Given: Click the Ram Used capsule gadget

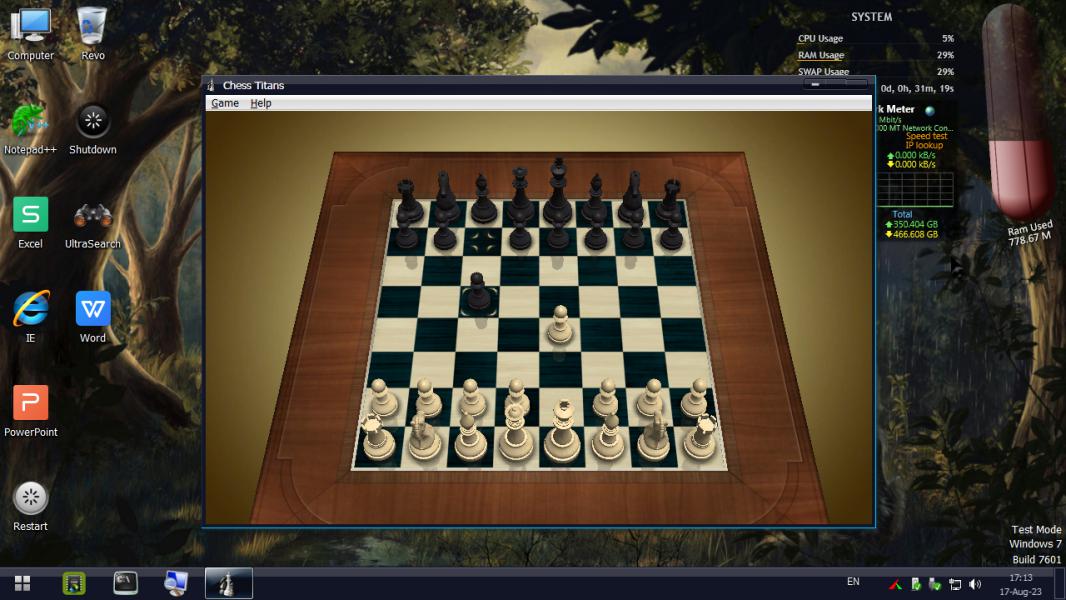Looking at the screenshot, I should point(1018,112).
